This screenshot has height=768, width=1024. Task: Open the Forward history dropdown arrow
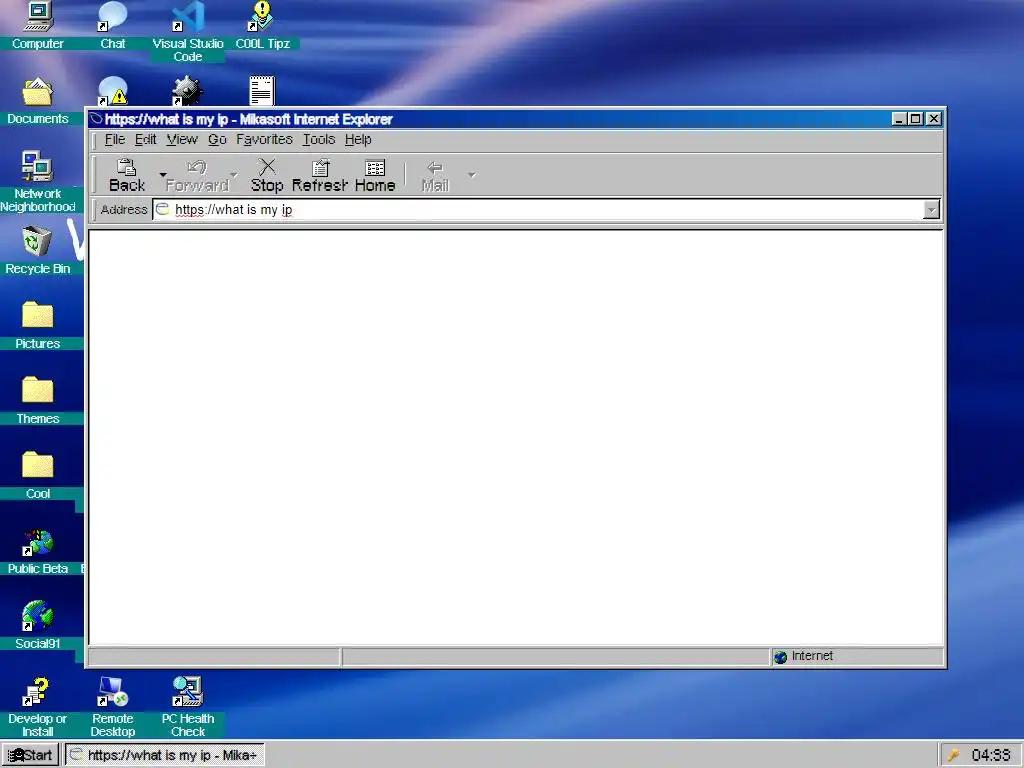click(234, 174)
